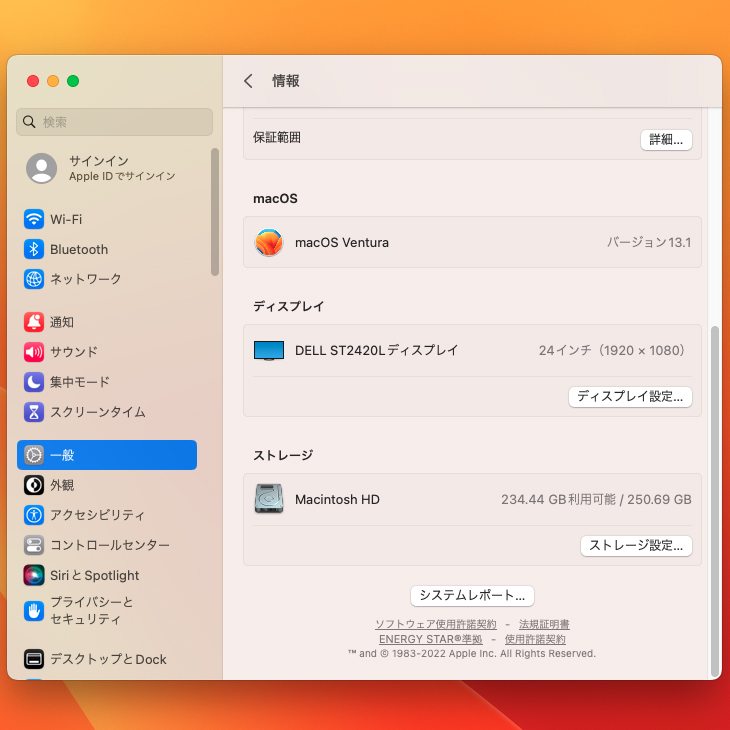This screenshot has height=730, width=730.
Task: Open Siri と Spotlight icon
Action: tap(34, 575)
